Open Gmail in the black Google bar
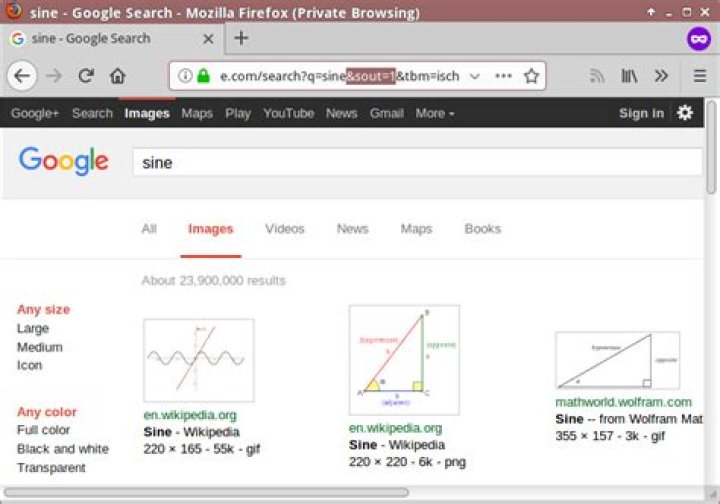This screenshot has width=720, height=504. click(x=387, y=113)
